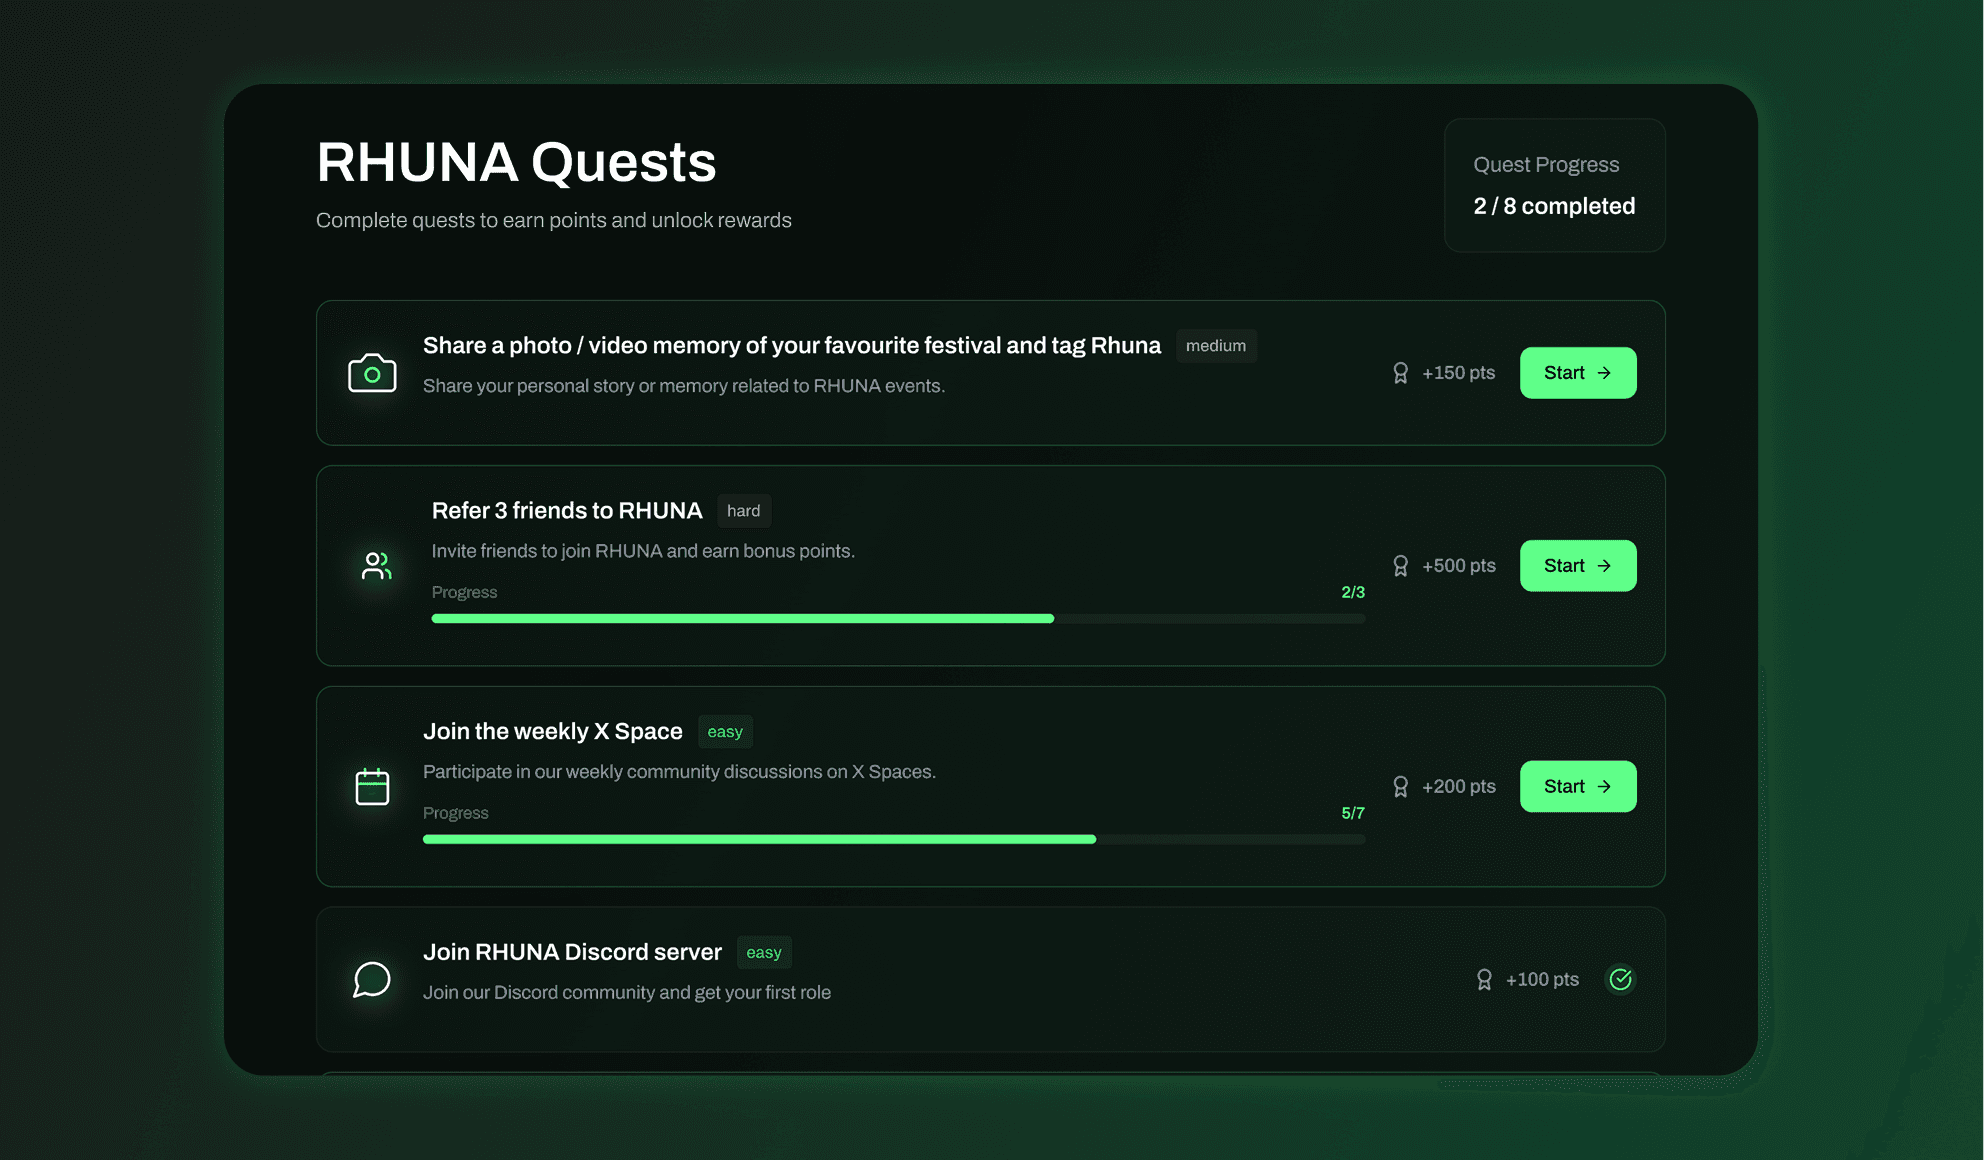Click the award ribbon icon beside +200 pts

[1400, 787]
